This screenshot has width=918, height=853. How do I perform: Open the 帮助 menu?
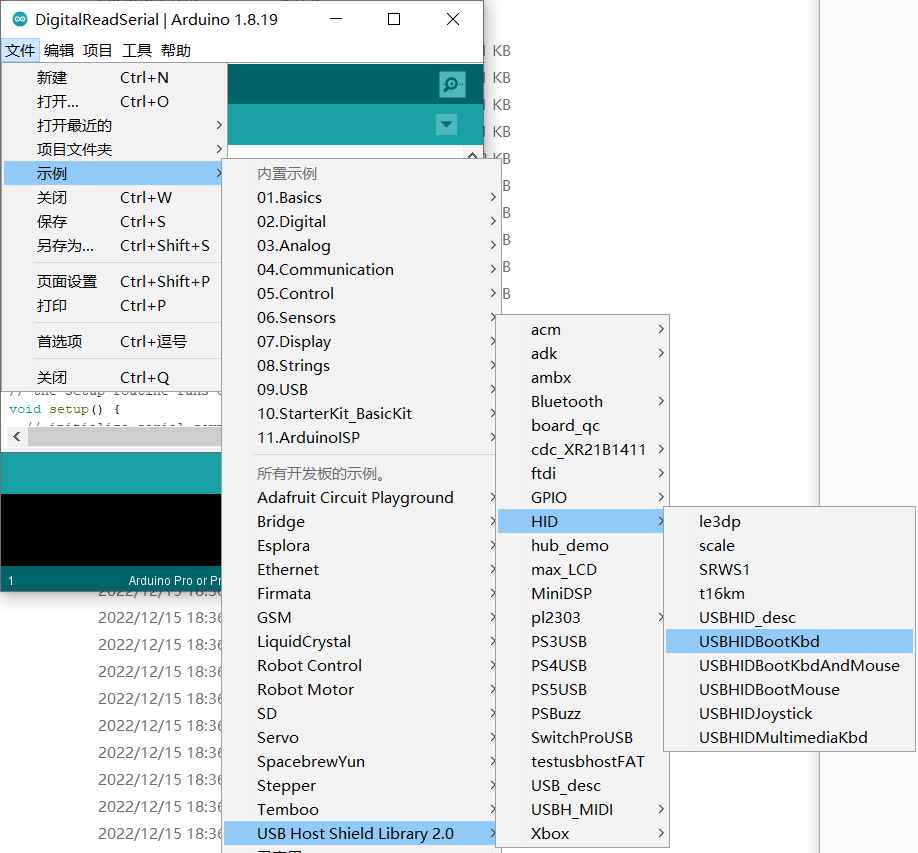click(x=176, y=51)
